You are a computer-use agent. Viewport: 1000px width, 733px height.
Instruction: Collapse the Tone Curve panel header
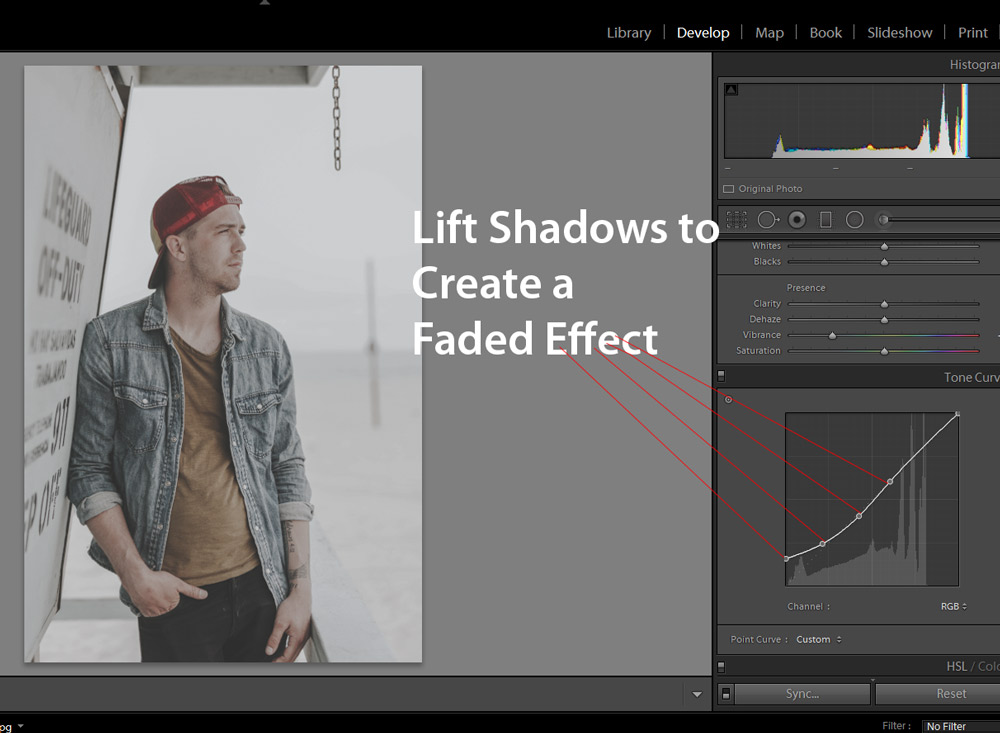click(971, 378)
